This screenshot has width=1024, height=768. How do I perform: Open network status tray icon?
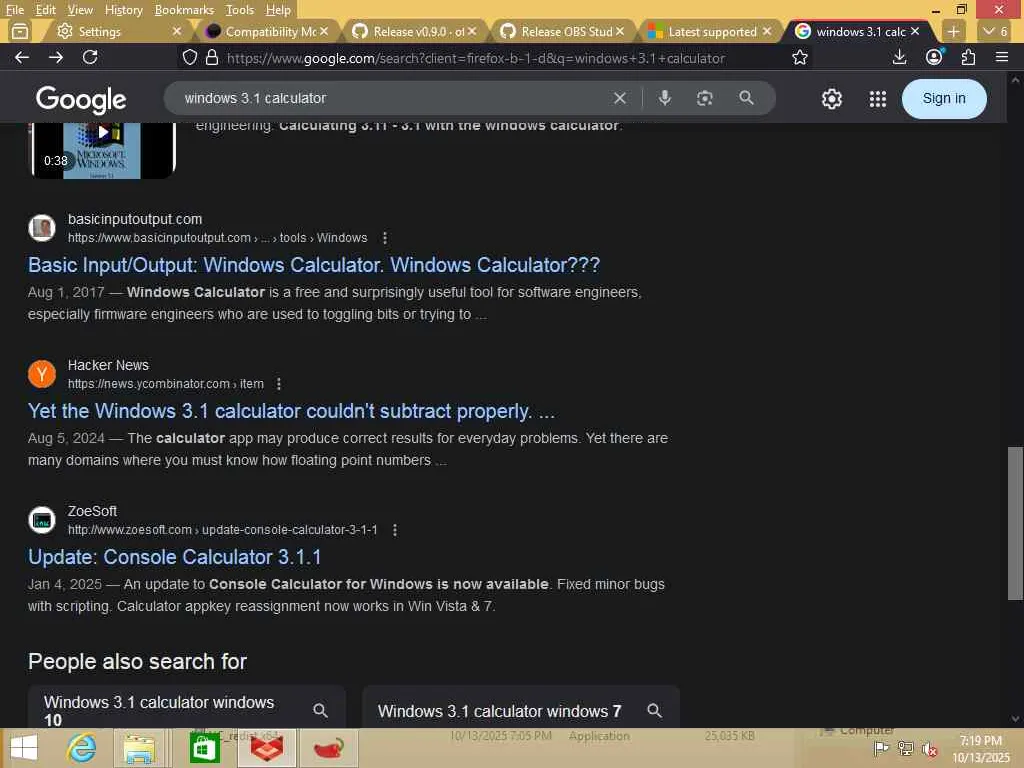[905, 748]
